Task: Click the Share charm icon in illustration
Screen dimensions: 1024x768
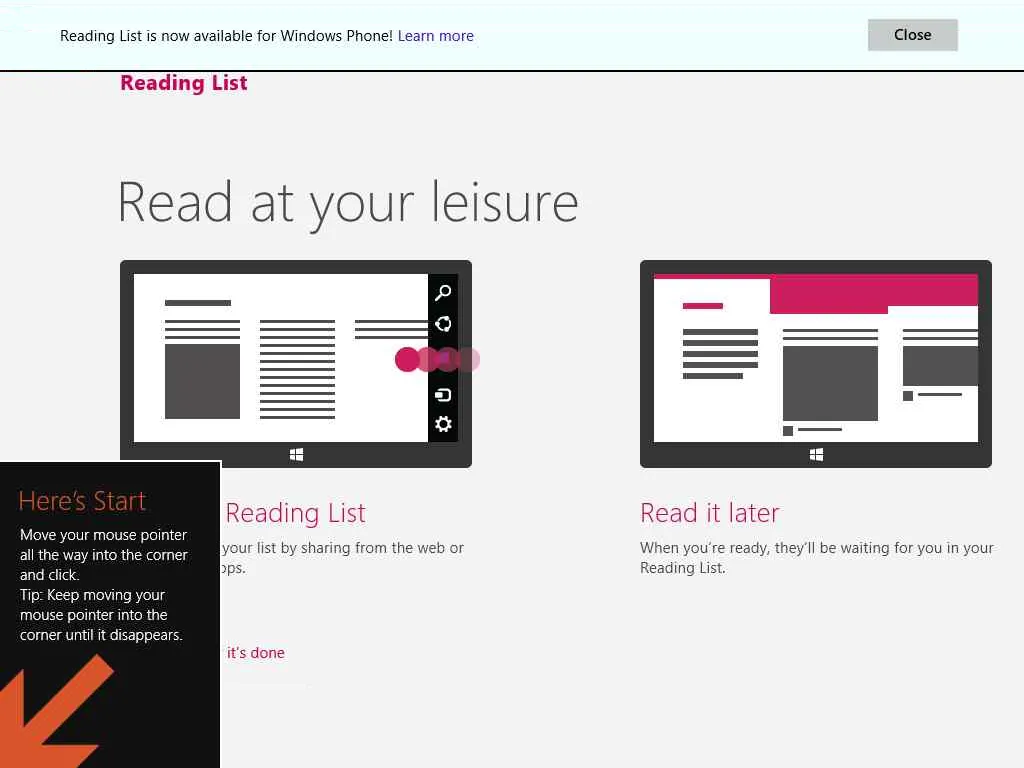Action: tap(443, 324)
